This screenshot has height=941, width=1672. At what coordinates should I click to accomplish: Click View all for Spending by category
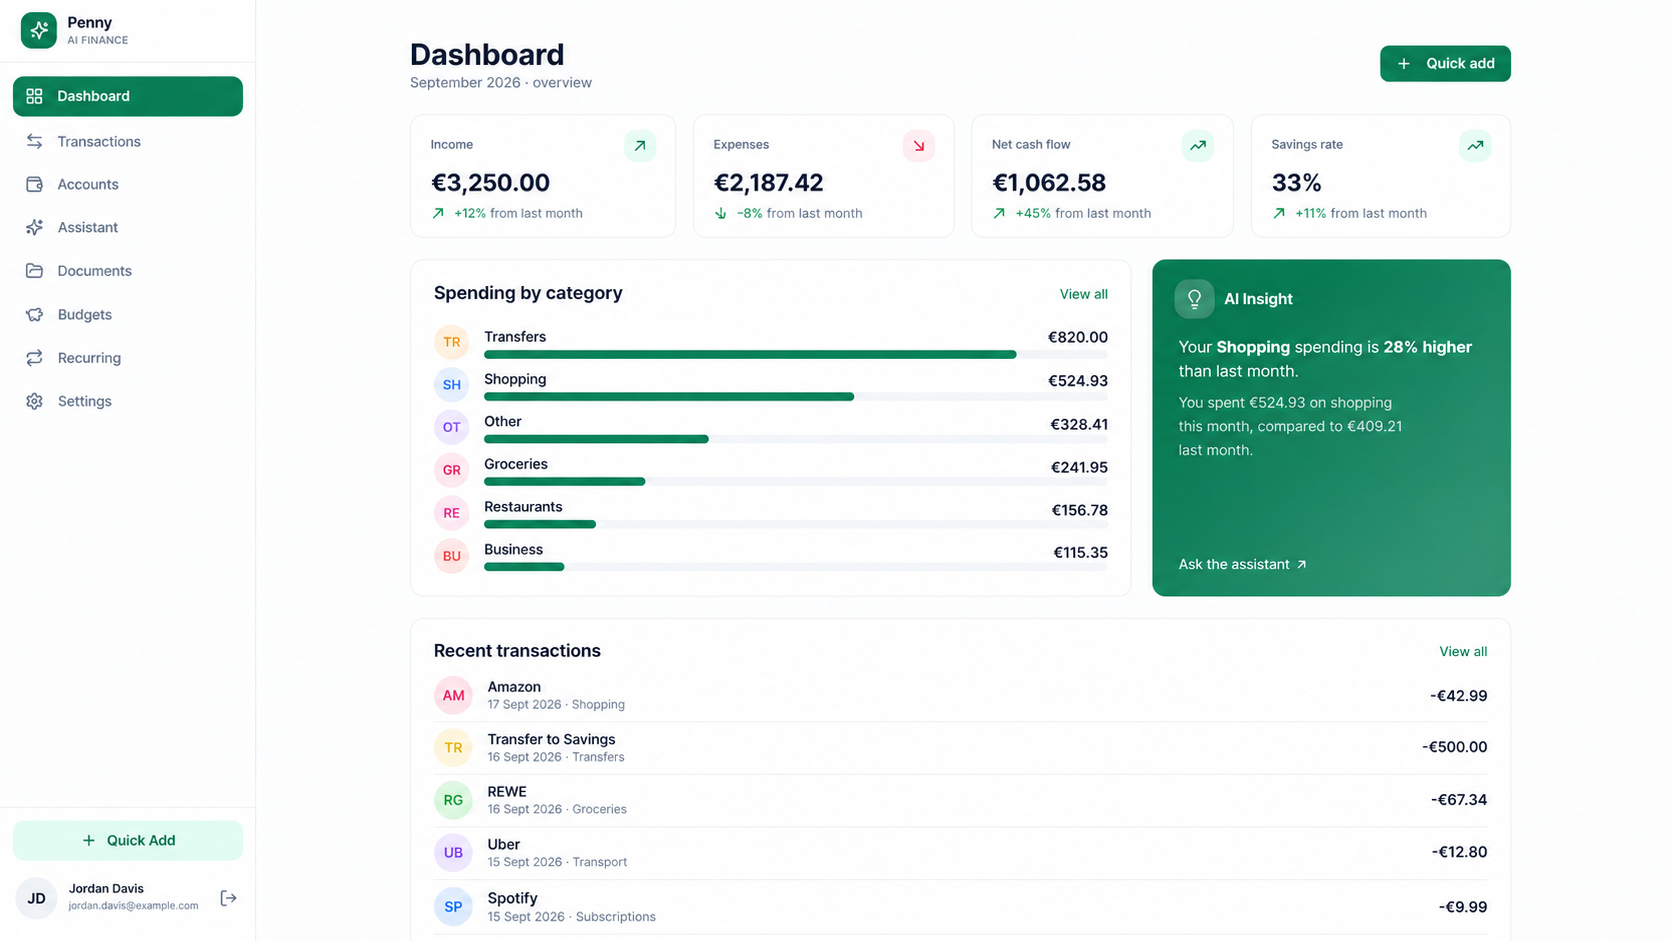(x=1083, y=294)
